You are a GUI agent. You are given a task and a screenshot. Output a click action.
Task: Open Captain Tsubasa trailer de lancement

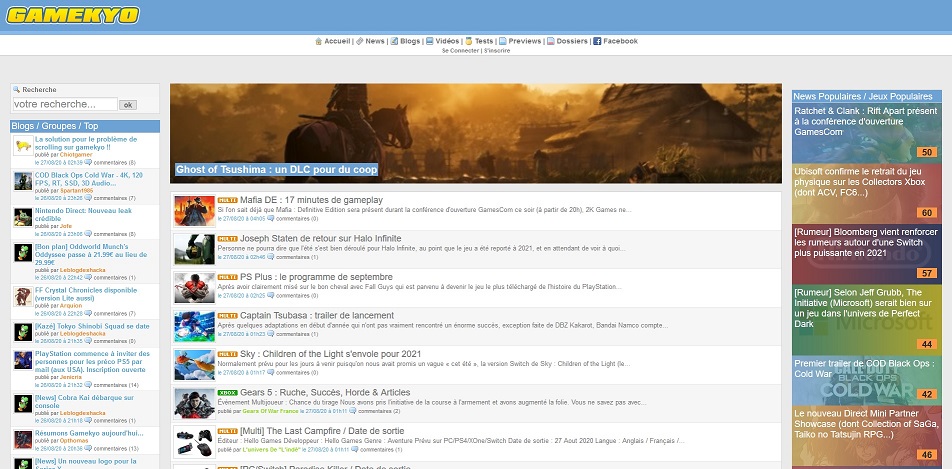pyautogui.click(x=317, y=315)
